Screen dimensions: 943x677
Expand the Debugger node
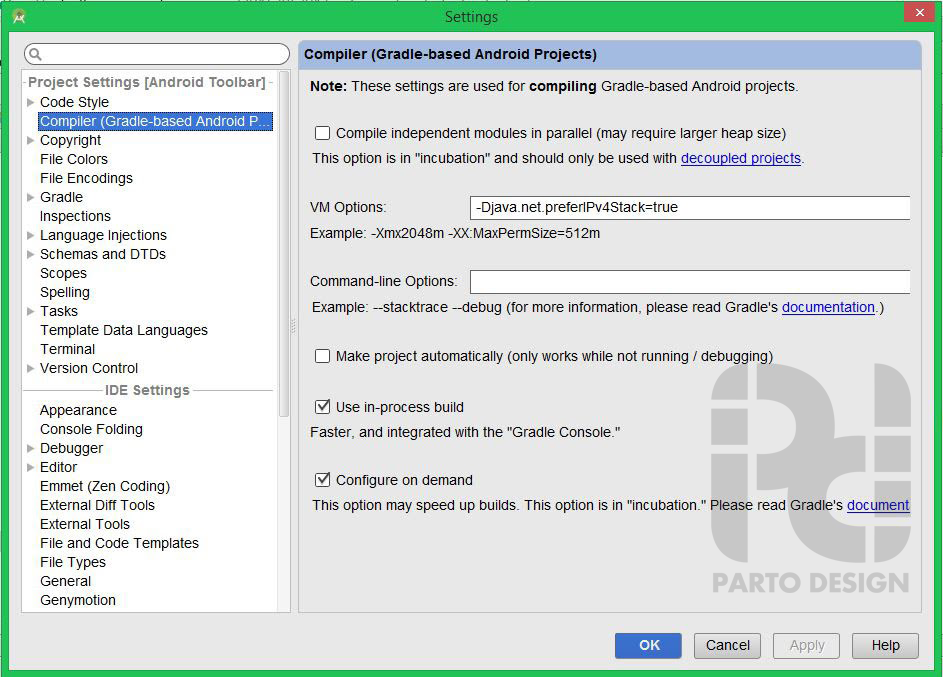[31, 448]
